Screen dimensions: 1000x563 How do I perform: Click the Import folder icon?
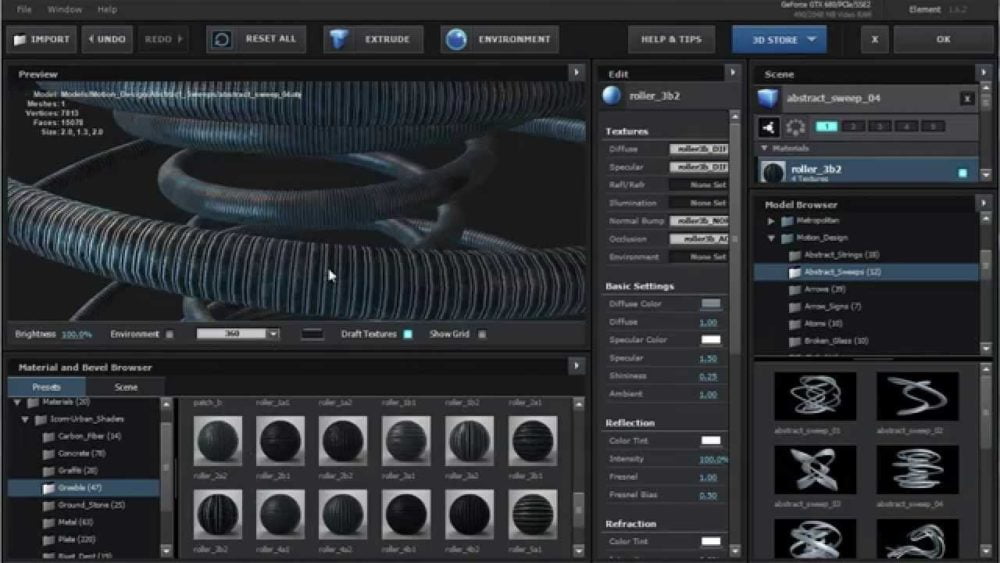point(20,40)
